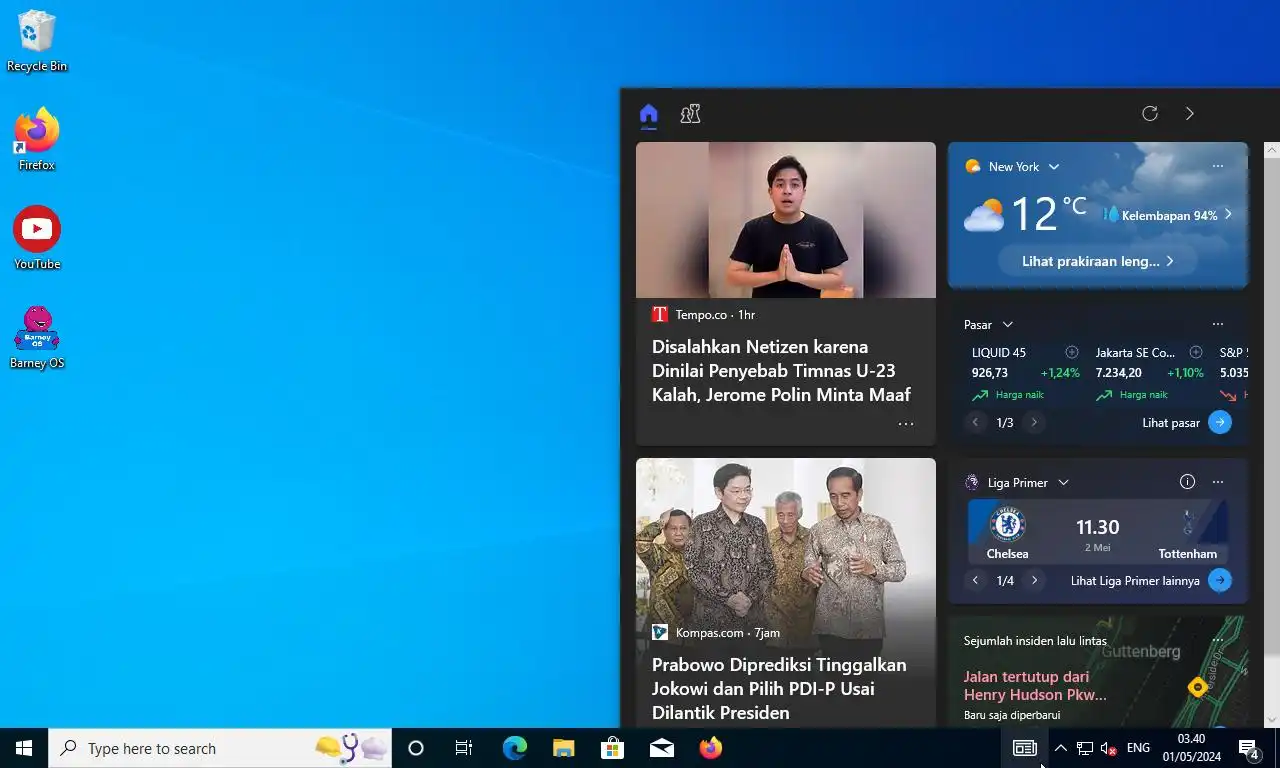Open Kelembapan 94% details
The height and width of the screenshot is (768, 1280).
(x=1168, y=215)
